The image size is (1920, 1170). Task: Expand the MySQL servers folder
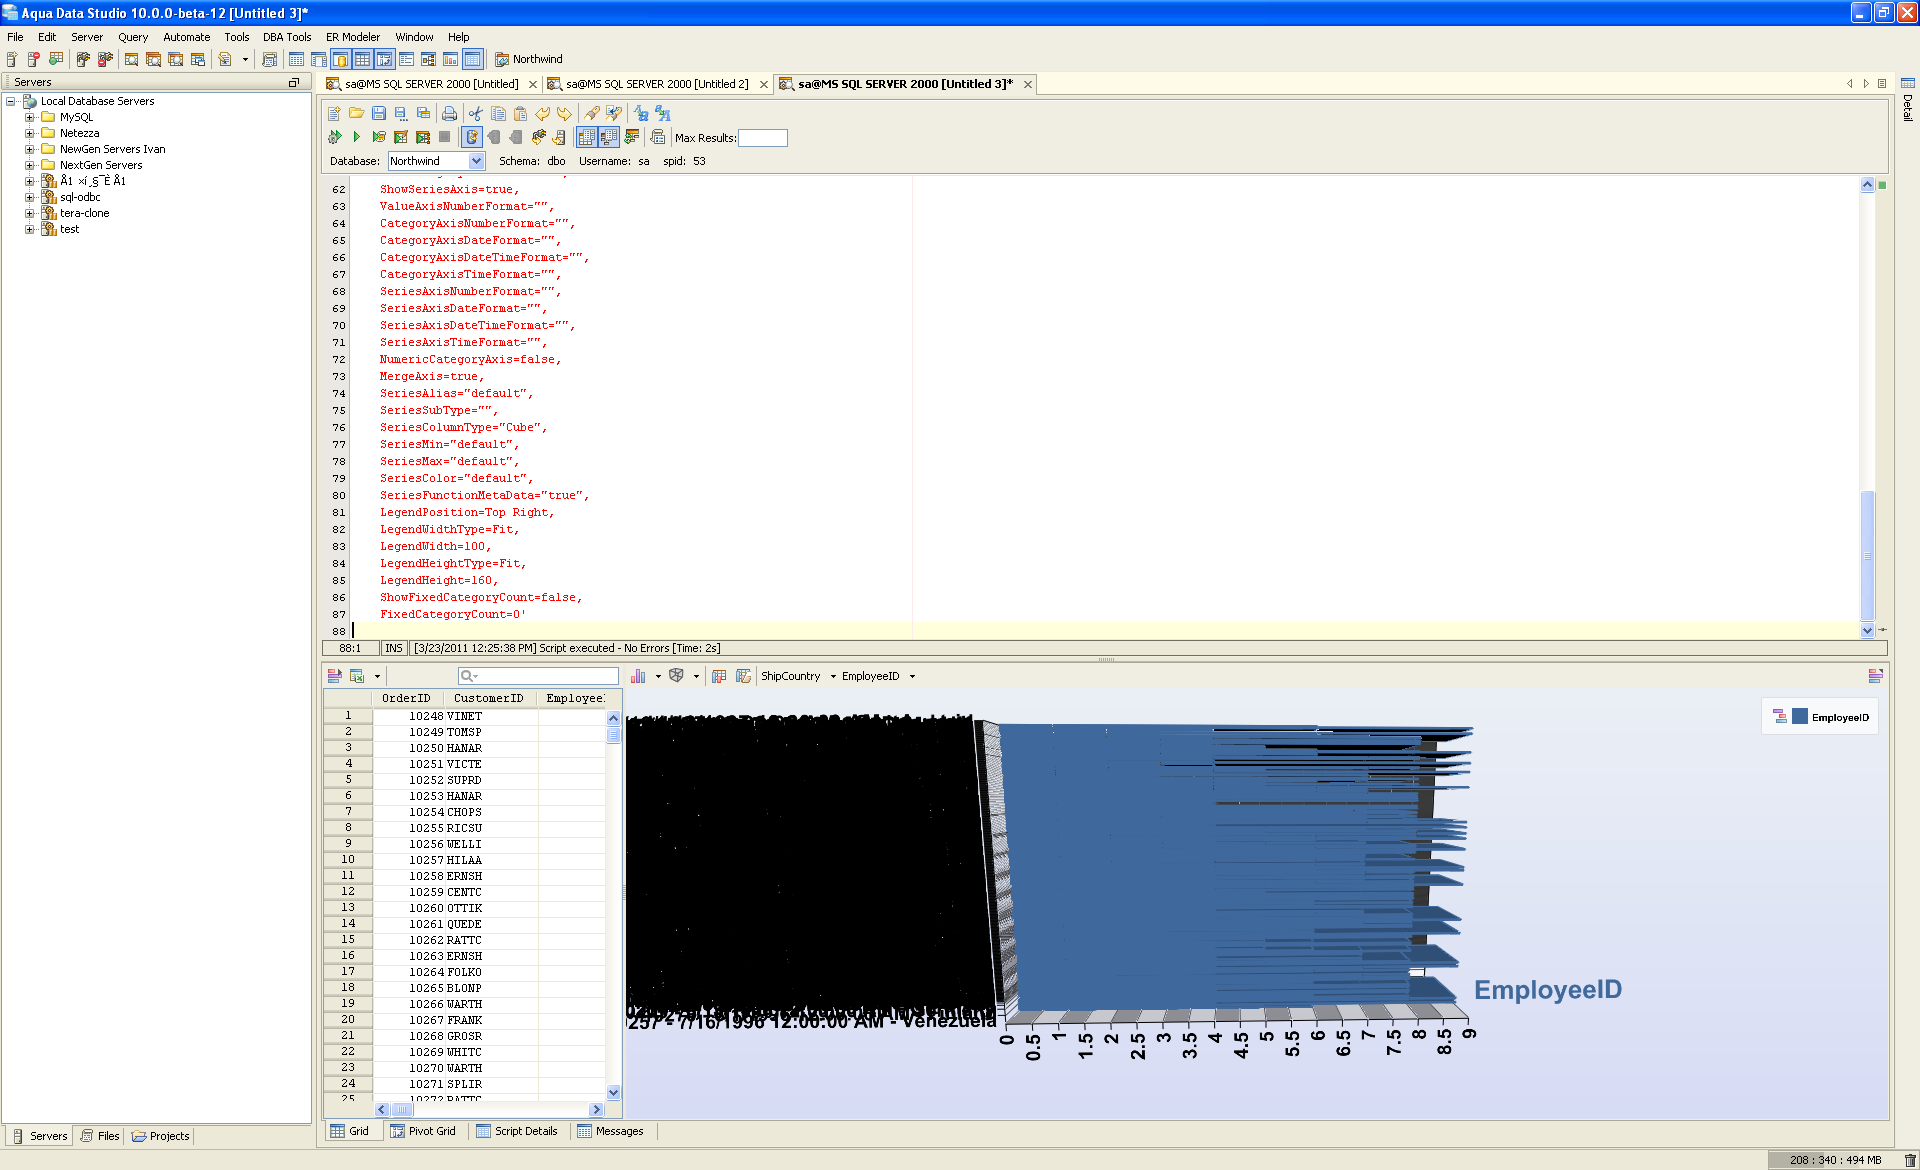[x=30, y=117]
